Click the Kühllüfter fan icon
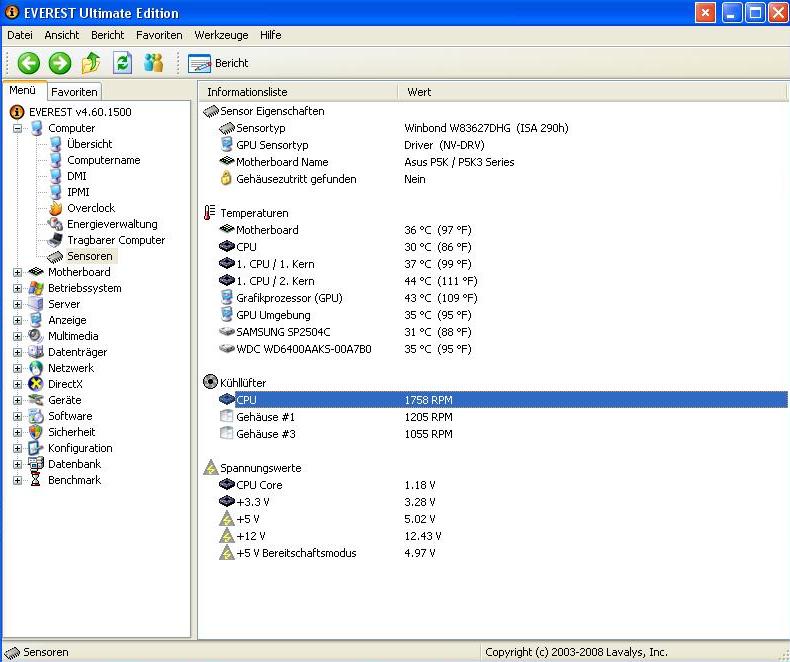 pos(210,382)
